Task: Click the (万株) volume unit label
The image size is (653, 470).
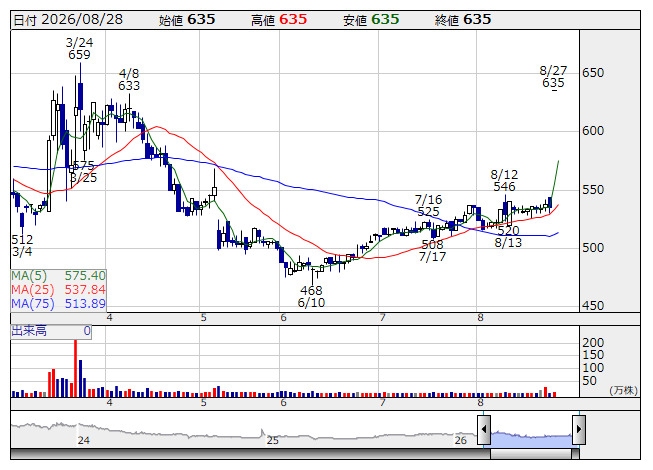Action: pyautogui.click(x=623, y=390)
